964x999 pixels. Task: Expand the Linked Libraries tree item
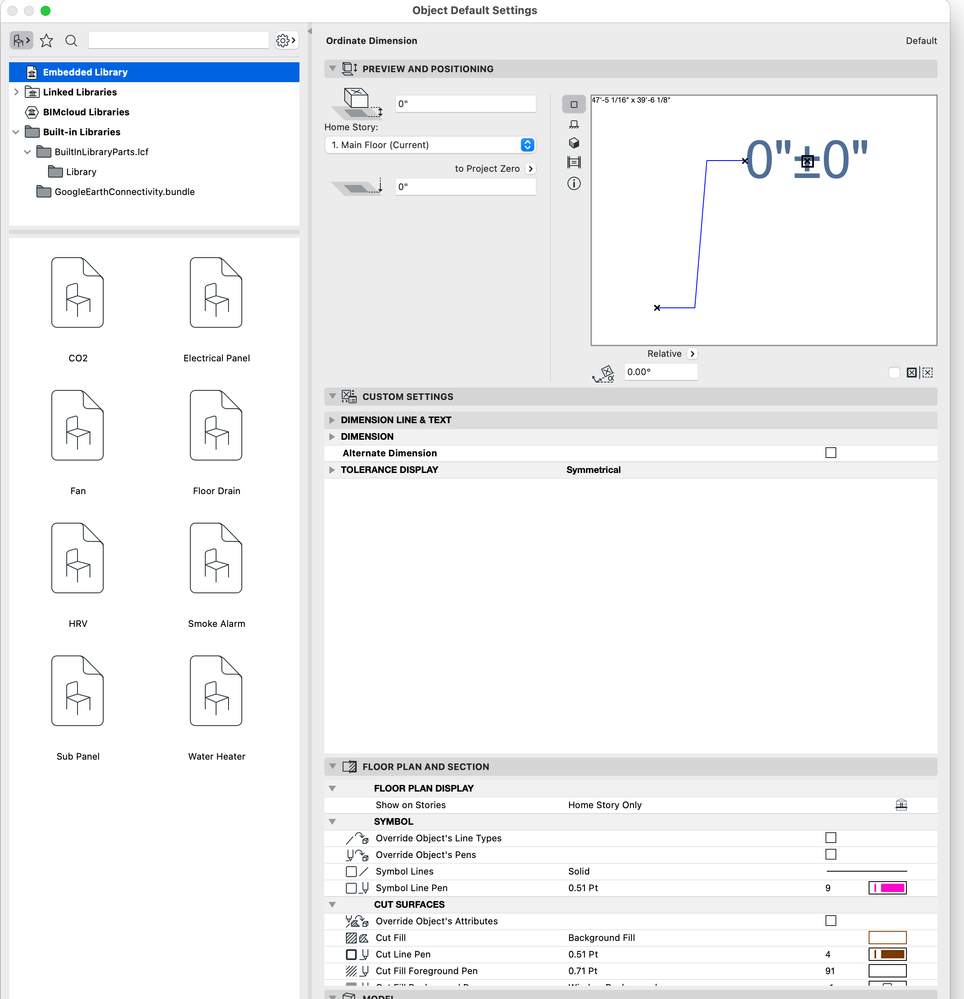point(18,92)
